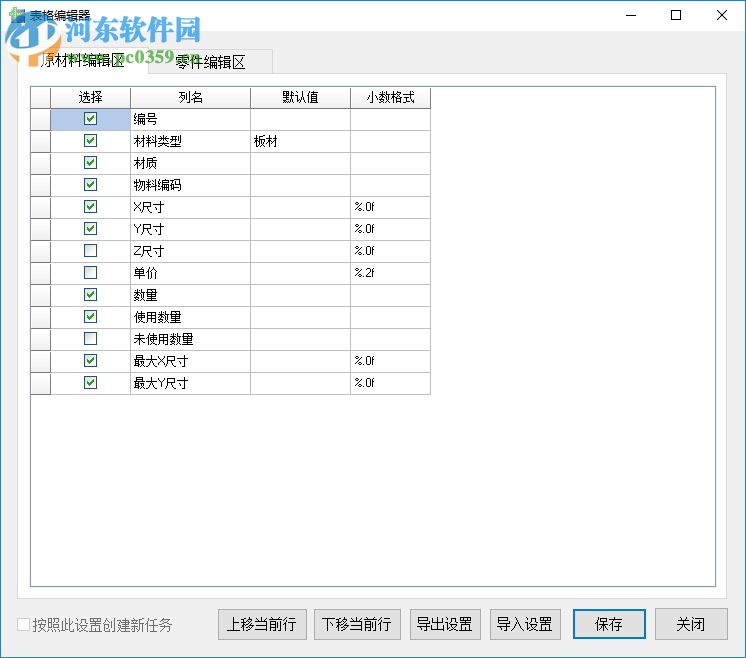Select the Z尺寸 column name cell
Viewport: 746px width, 658px height.
[x=190, y=251]
